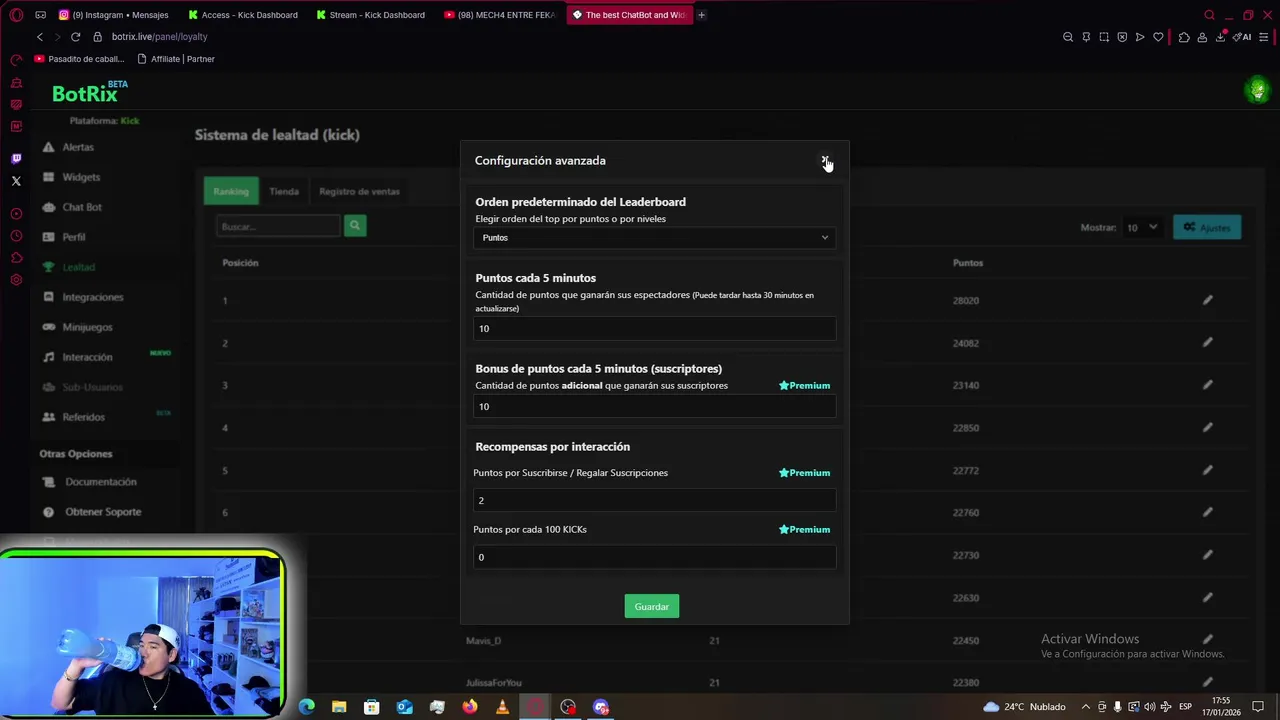Click the green search button
Screen dimensions: 1280x720
(355, 226)
